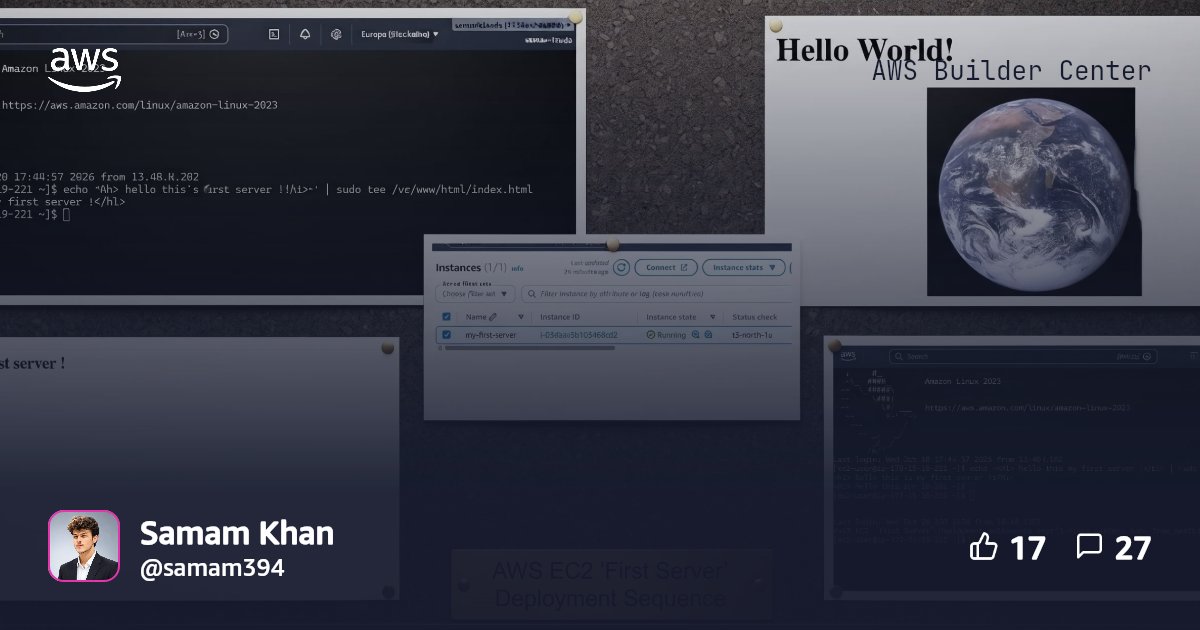Click the AWS logo in the lower-right terminal
The image size is (1200, 630).
(848, 355)
